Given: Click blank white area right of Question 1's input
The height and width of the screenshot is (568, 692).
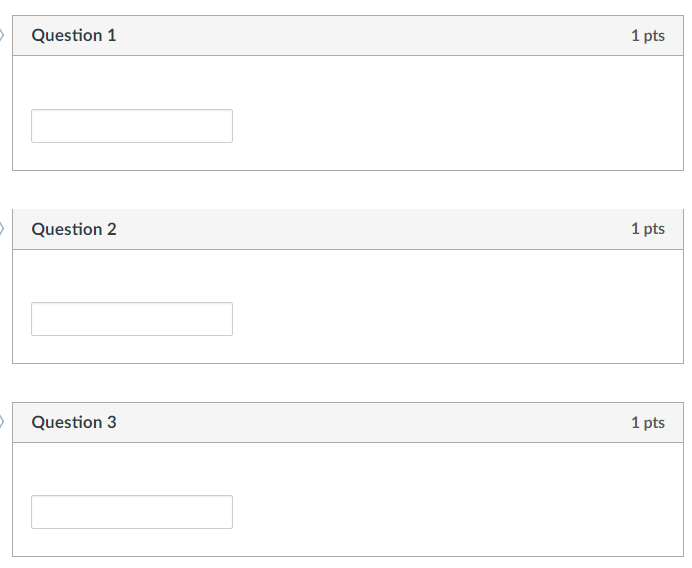Looking at the screenshot, I should [450, 126].
